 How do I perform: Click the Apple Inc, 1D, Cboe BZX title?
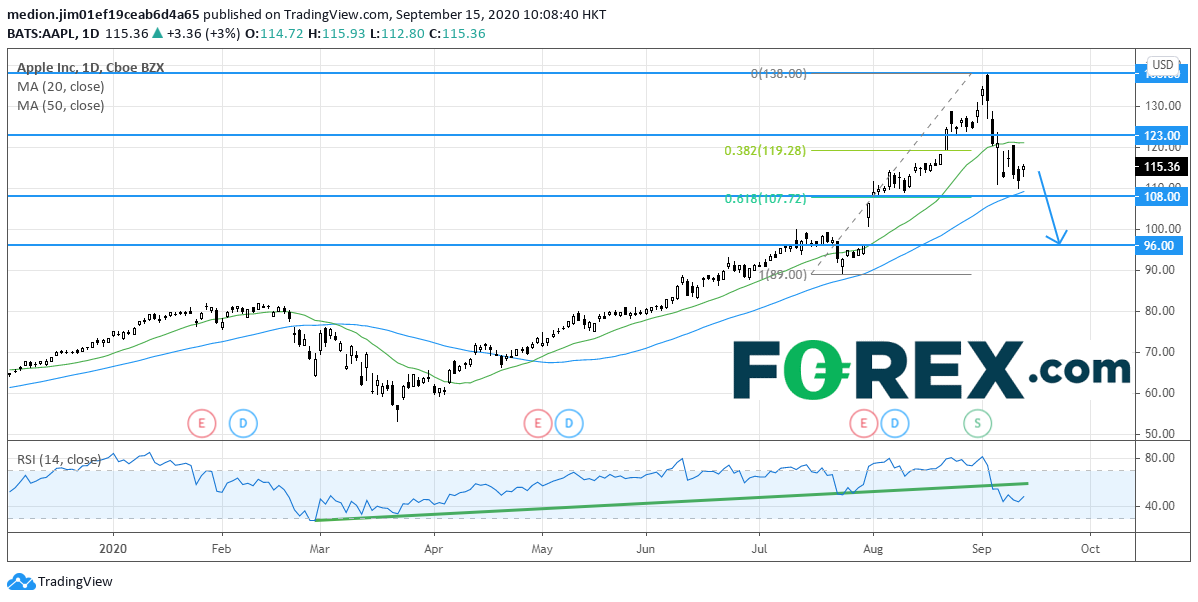click(93, 67)
